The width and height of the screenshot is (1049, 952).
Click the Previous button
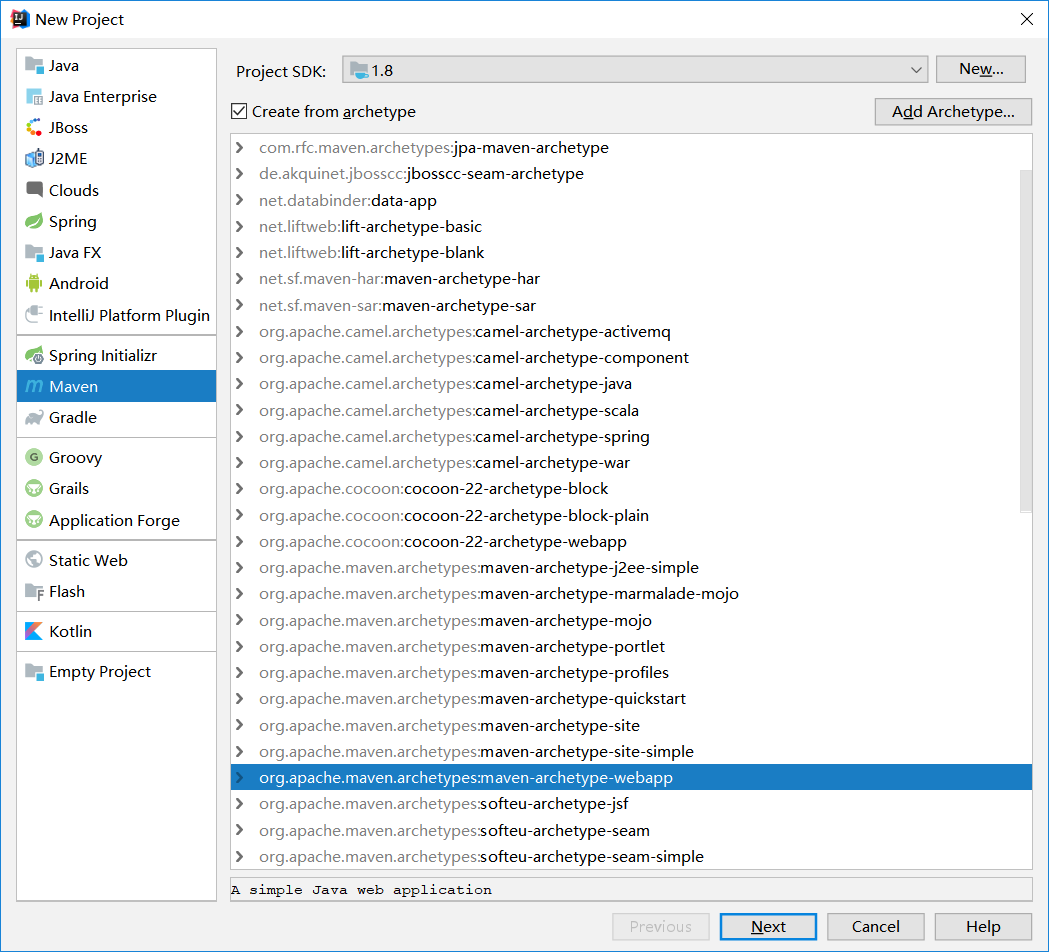(x=660, y=927)
